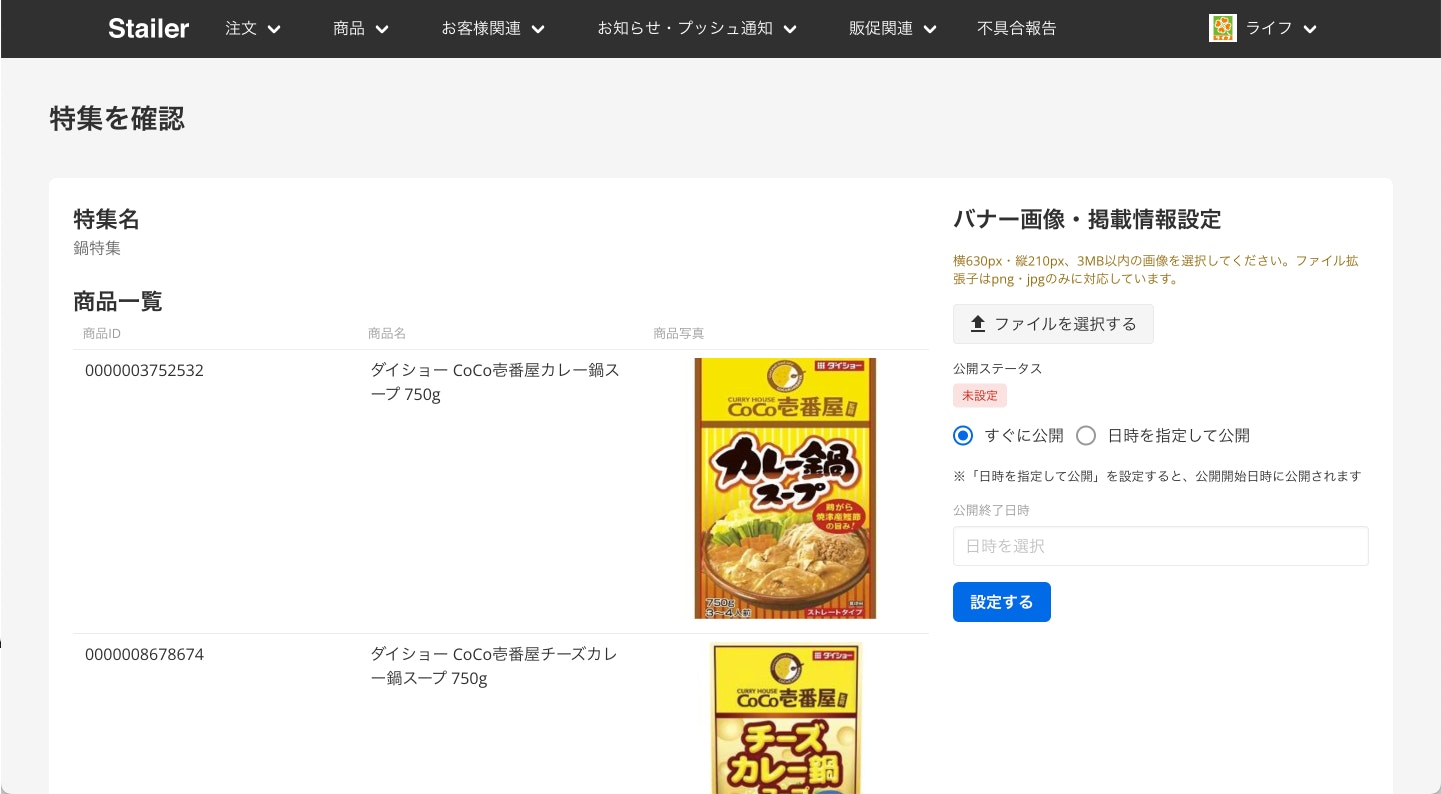Viewport: 1441px width, 794px height.
Task: Click ファイルを選択する button
Action: click(1053, 324)
